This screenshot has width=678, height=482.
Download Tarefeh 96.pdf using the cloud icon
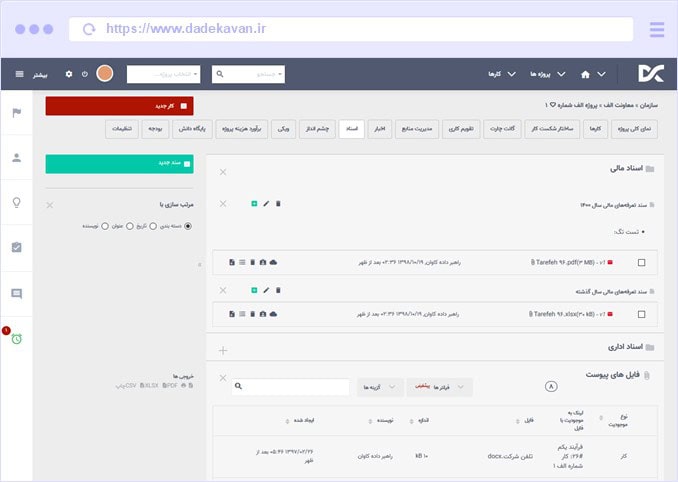coord(274,262)
